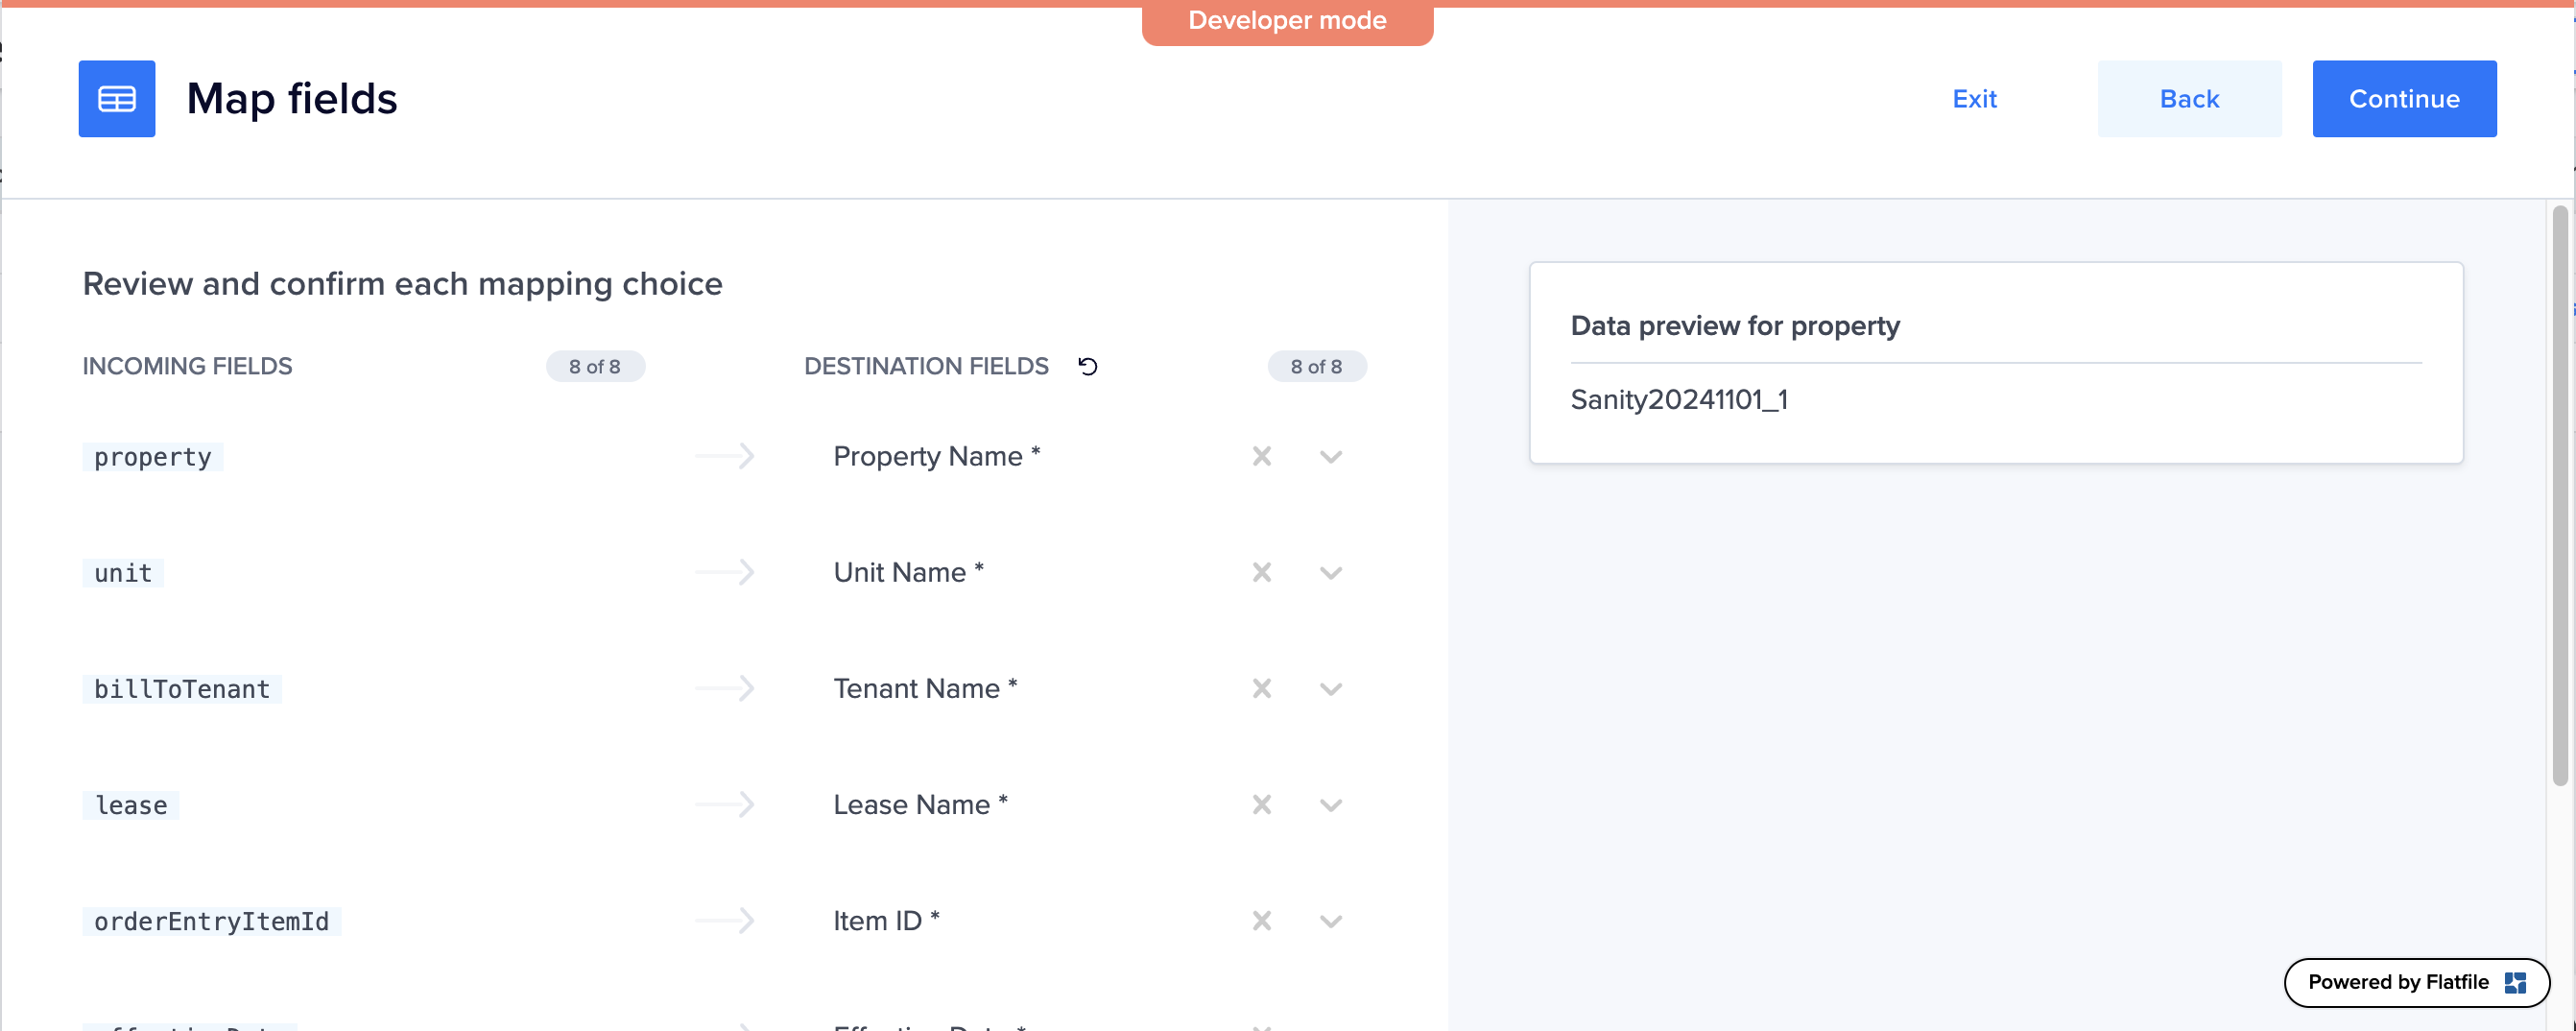Clear the Property Name mapping
Image resolution: width=2576 pixels, height=1031 pixels.
1262,457
